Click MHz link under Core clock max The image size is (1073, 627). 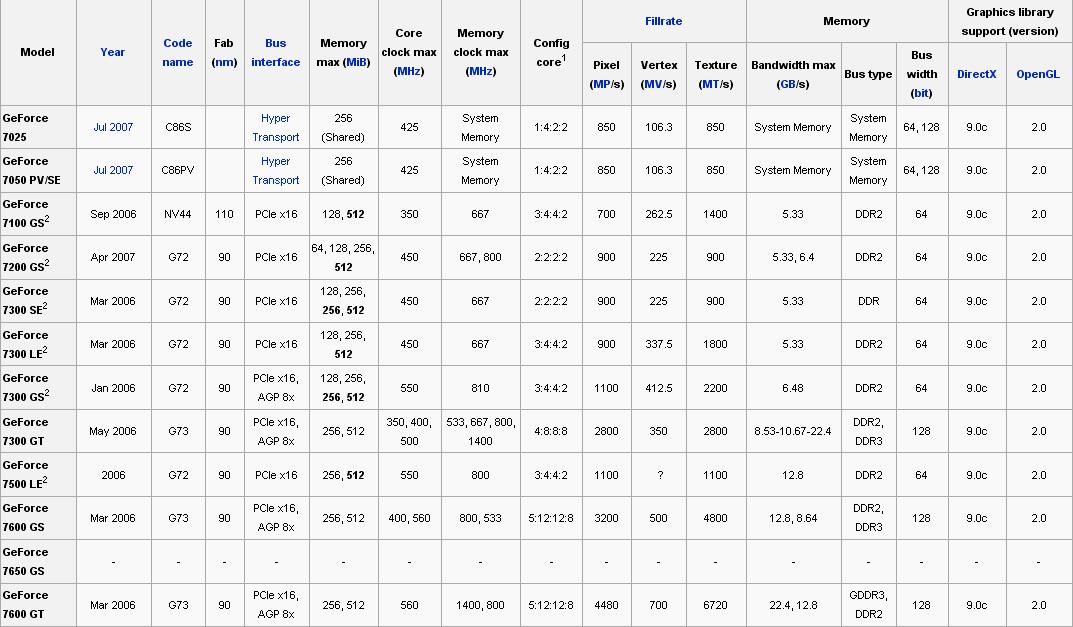(x=409, y=71)
